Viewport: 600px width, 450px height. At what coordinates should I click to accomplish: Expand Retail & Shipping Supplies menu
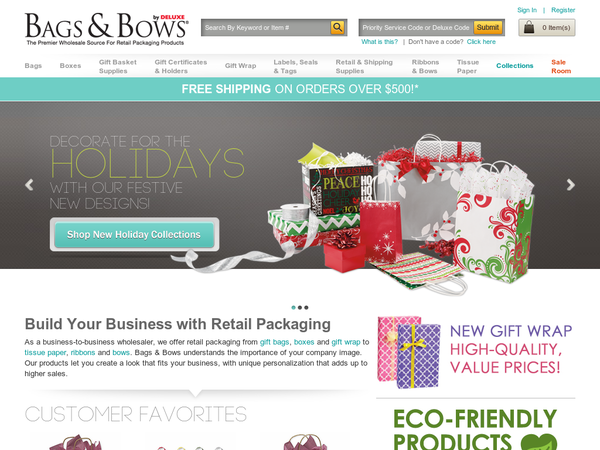364,66
